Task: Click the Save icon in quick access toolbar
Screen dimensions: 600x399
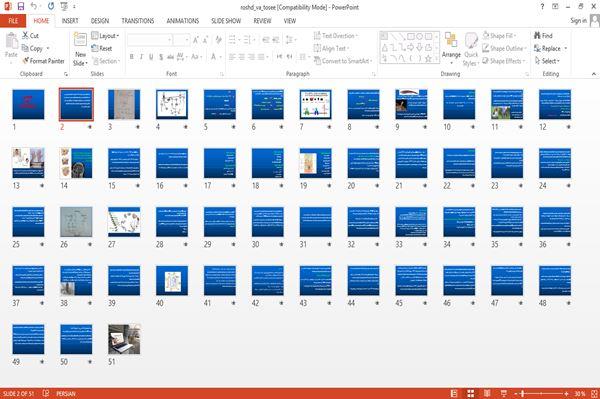Action: pos(21,6)
